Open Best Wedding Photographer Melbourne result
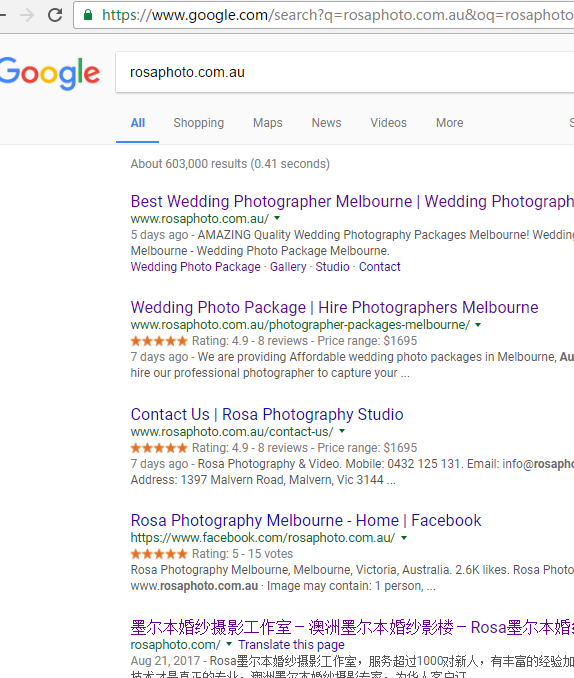Image resolution: width=574 pixels, height=678 pixels. click(x=352, y=201)
